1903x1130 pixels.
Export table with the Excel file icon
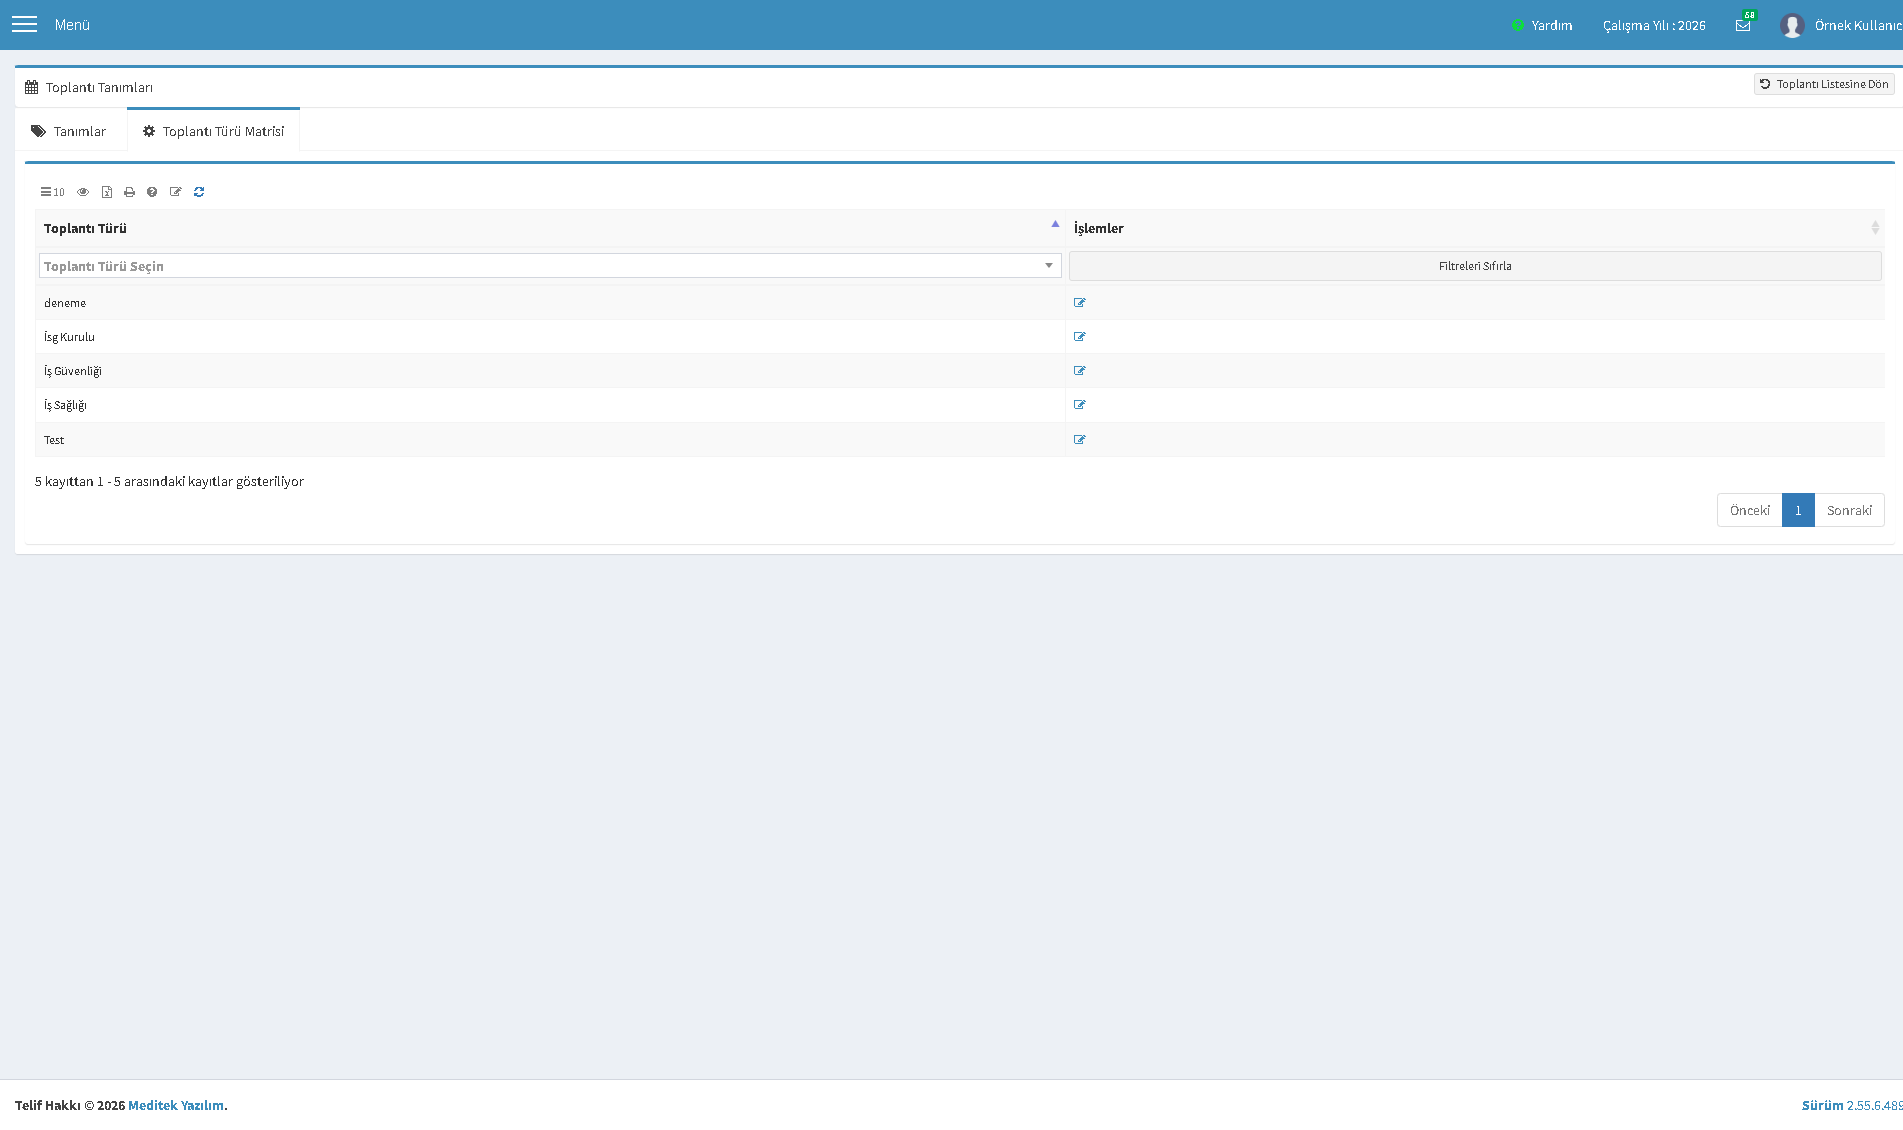pyautogui.click(x=107, y=192)
